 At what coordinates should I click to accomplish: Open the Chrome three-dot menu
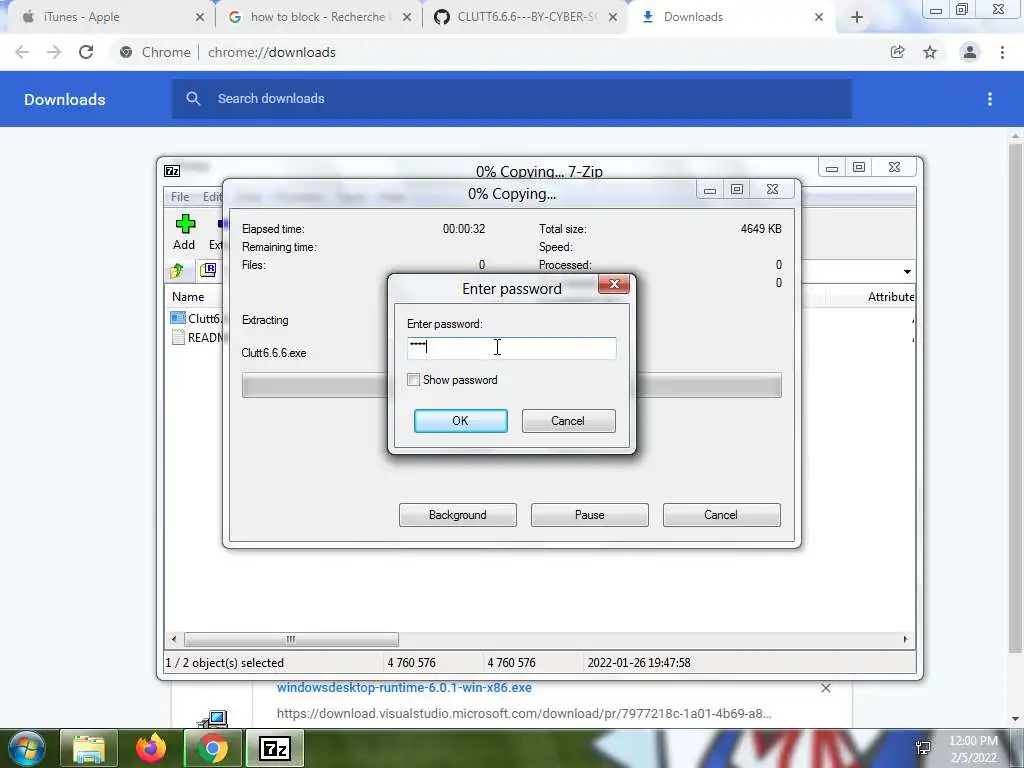1002,52
